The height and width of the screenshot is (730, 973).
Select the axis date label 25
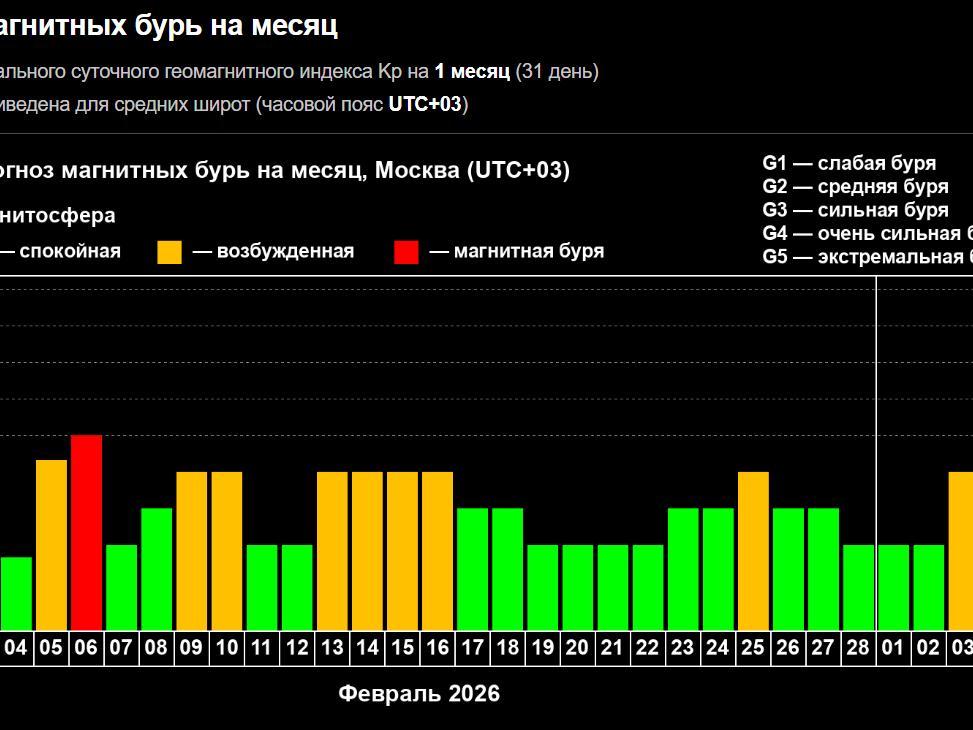(x=753, y=648)
